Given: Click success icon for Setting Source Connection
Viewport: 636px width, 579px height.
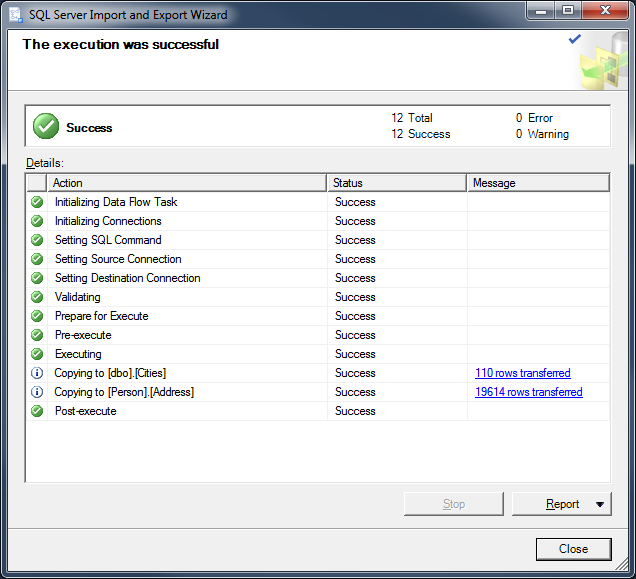Looking at the screenshot, I should click(x=37, y=259).
